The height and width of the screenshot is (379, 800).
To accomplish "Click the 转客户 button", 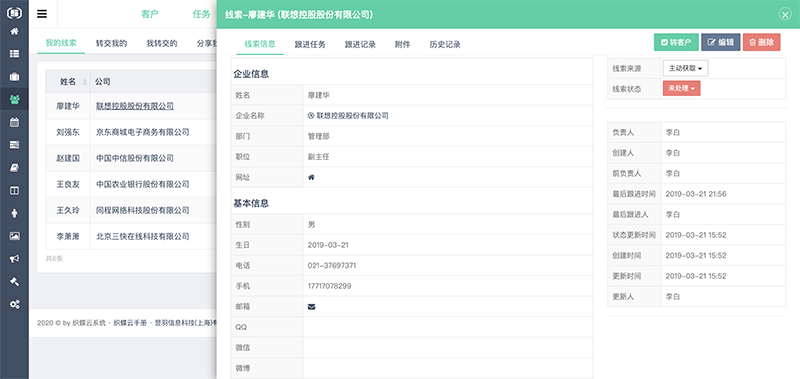I will click(x=676, y=42).
